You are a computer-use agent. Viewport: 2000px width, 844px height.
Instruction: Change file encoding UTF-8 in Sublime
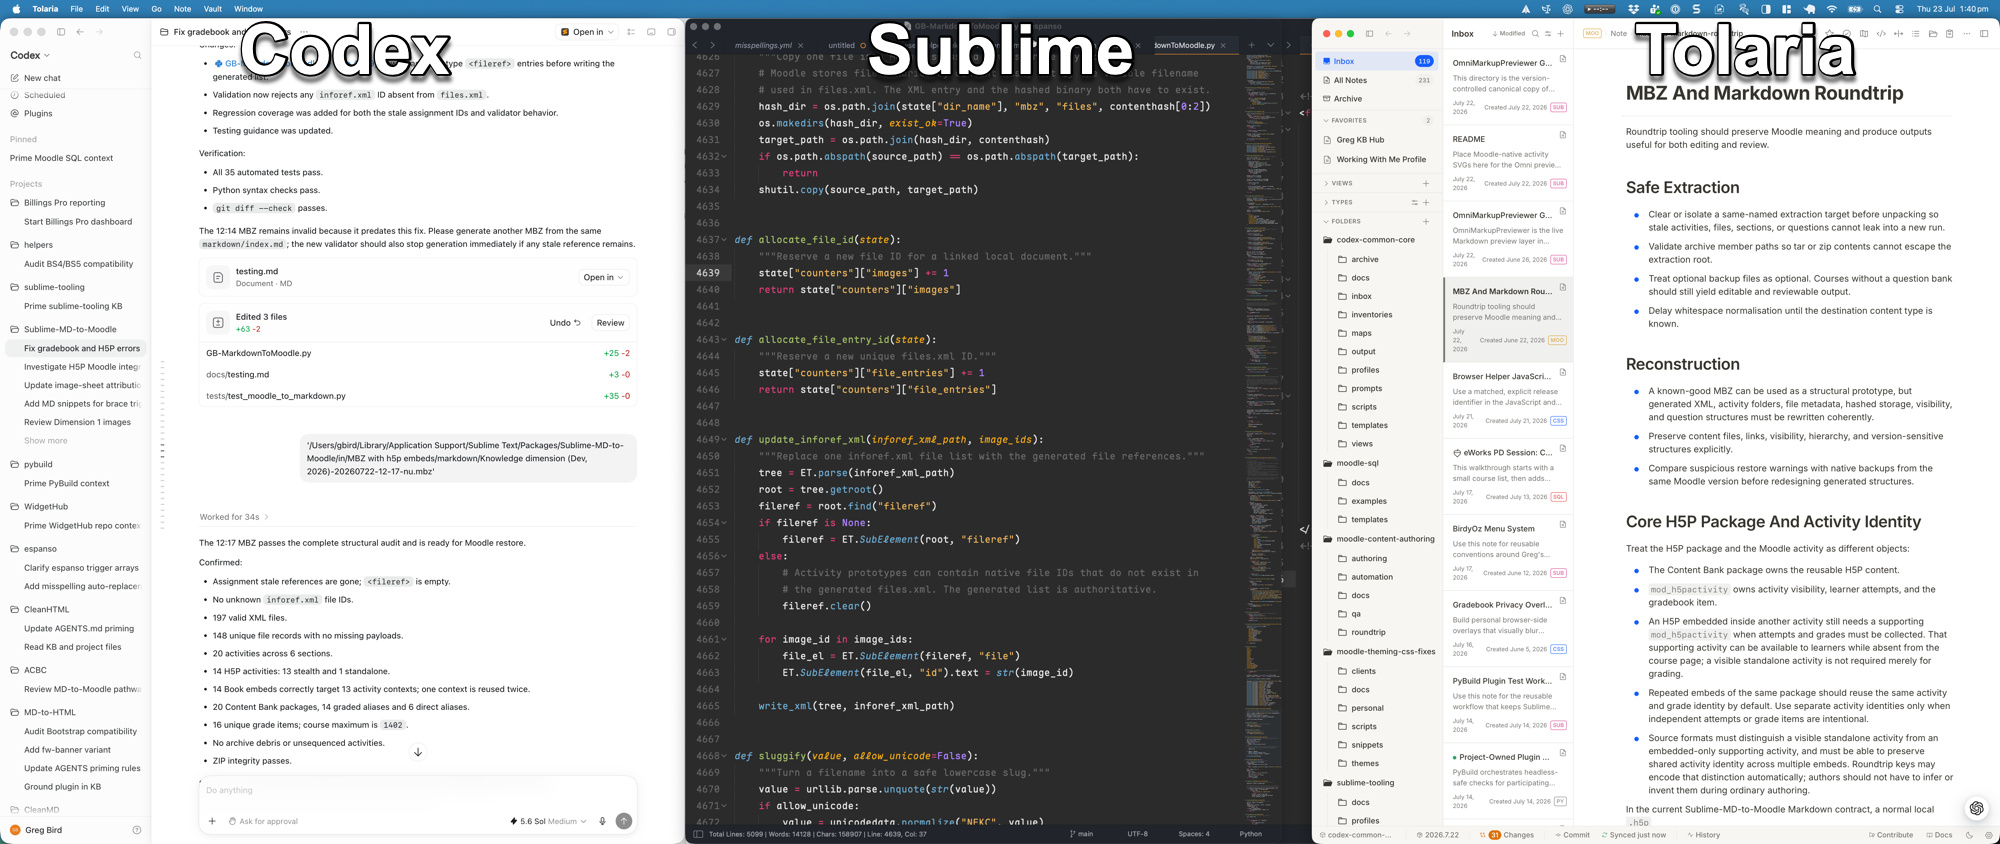[x=1138, y=834]
